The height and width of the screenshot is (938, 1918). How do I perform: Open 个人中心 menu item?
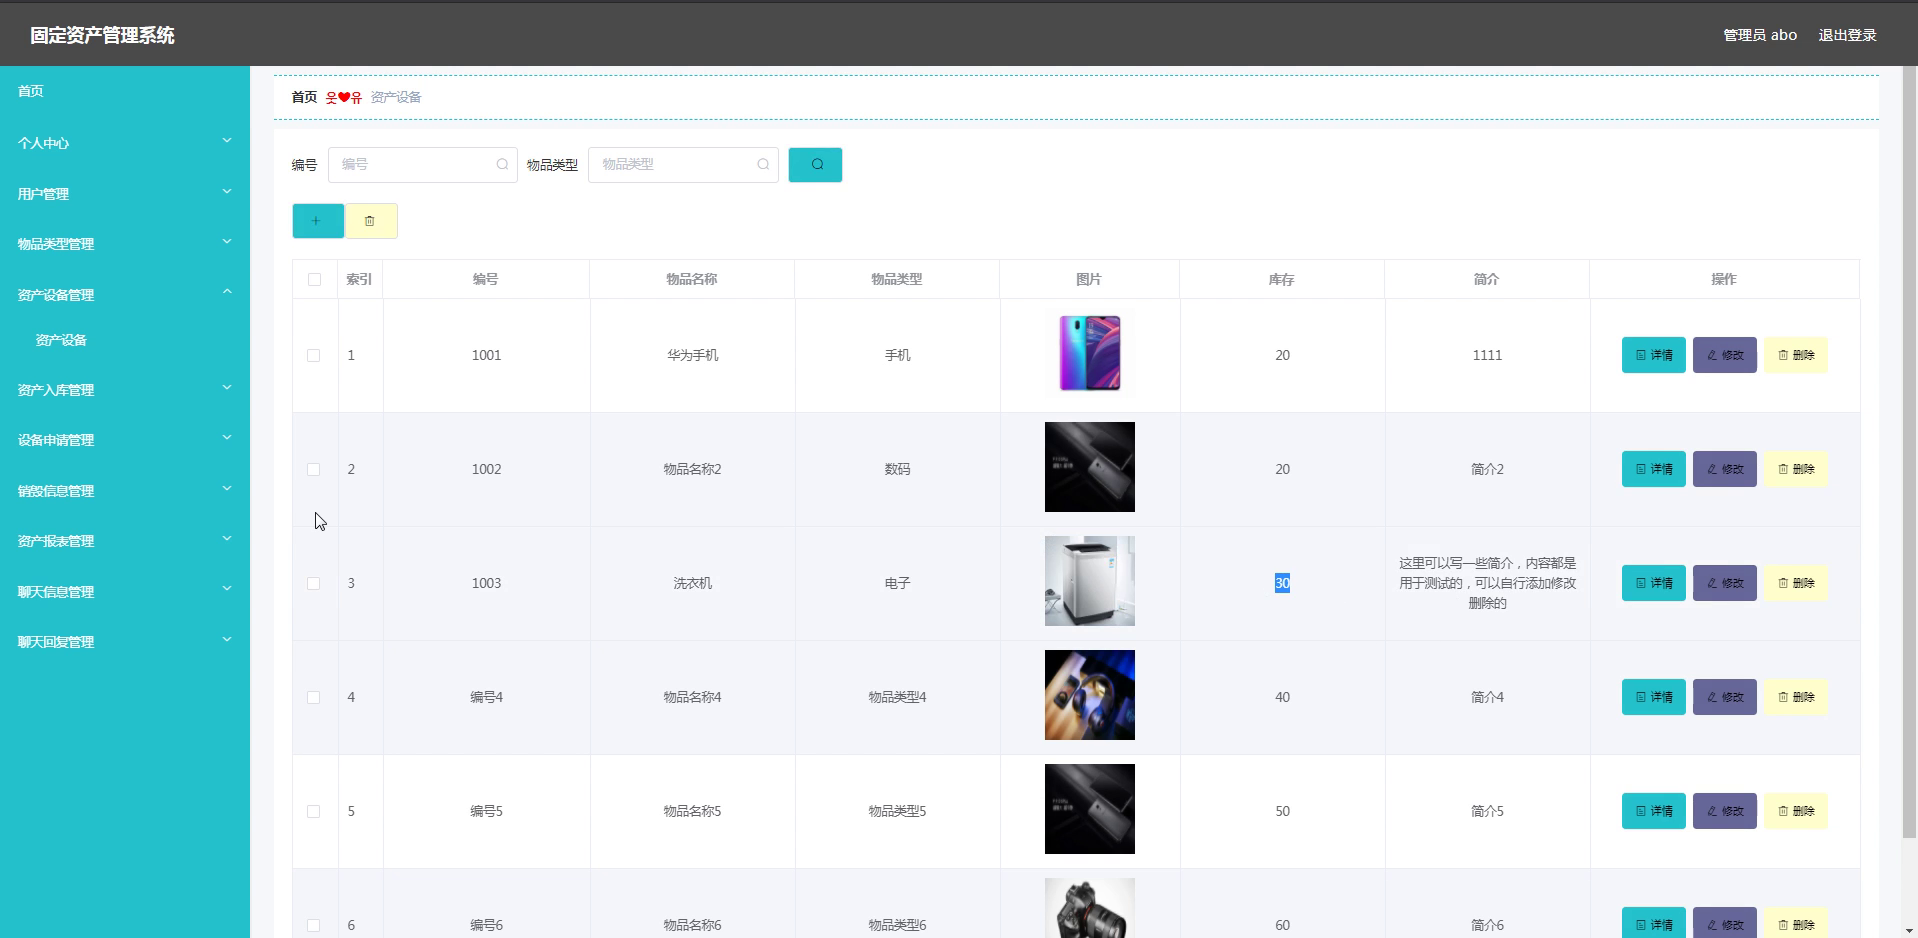[x=125, y=143]
